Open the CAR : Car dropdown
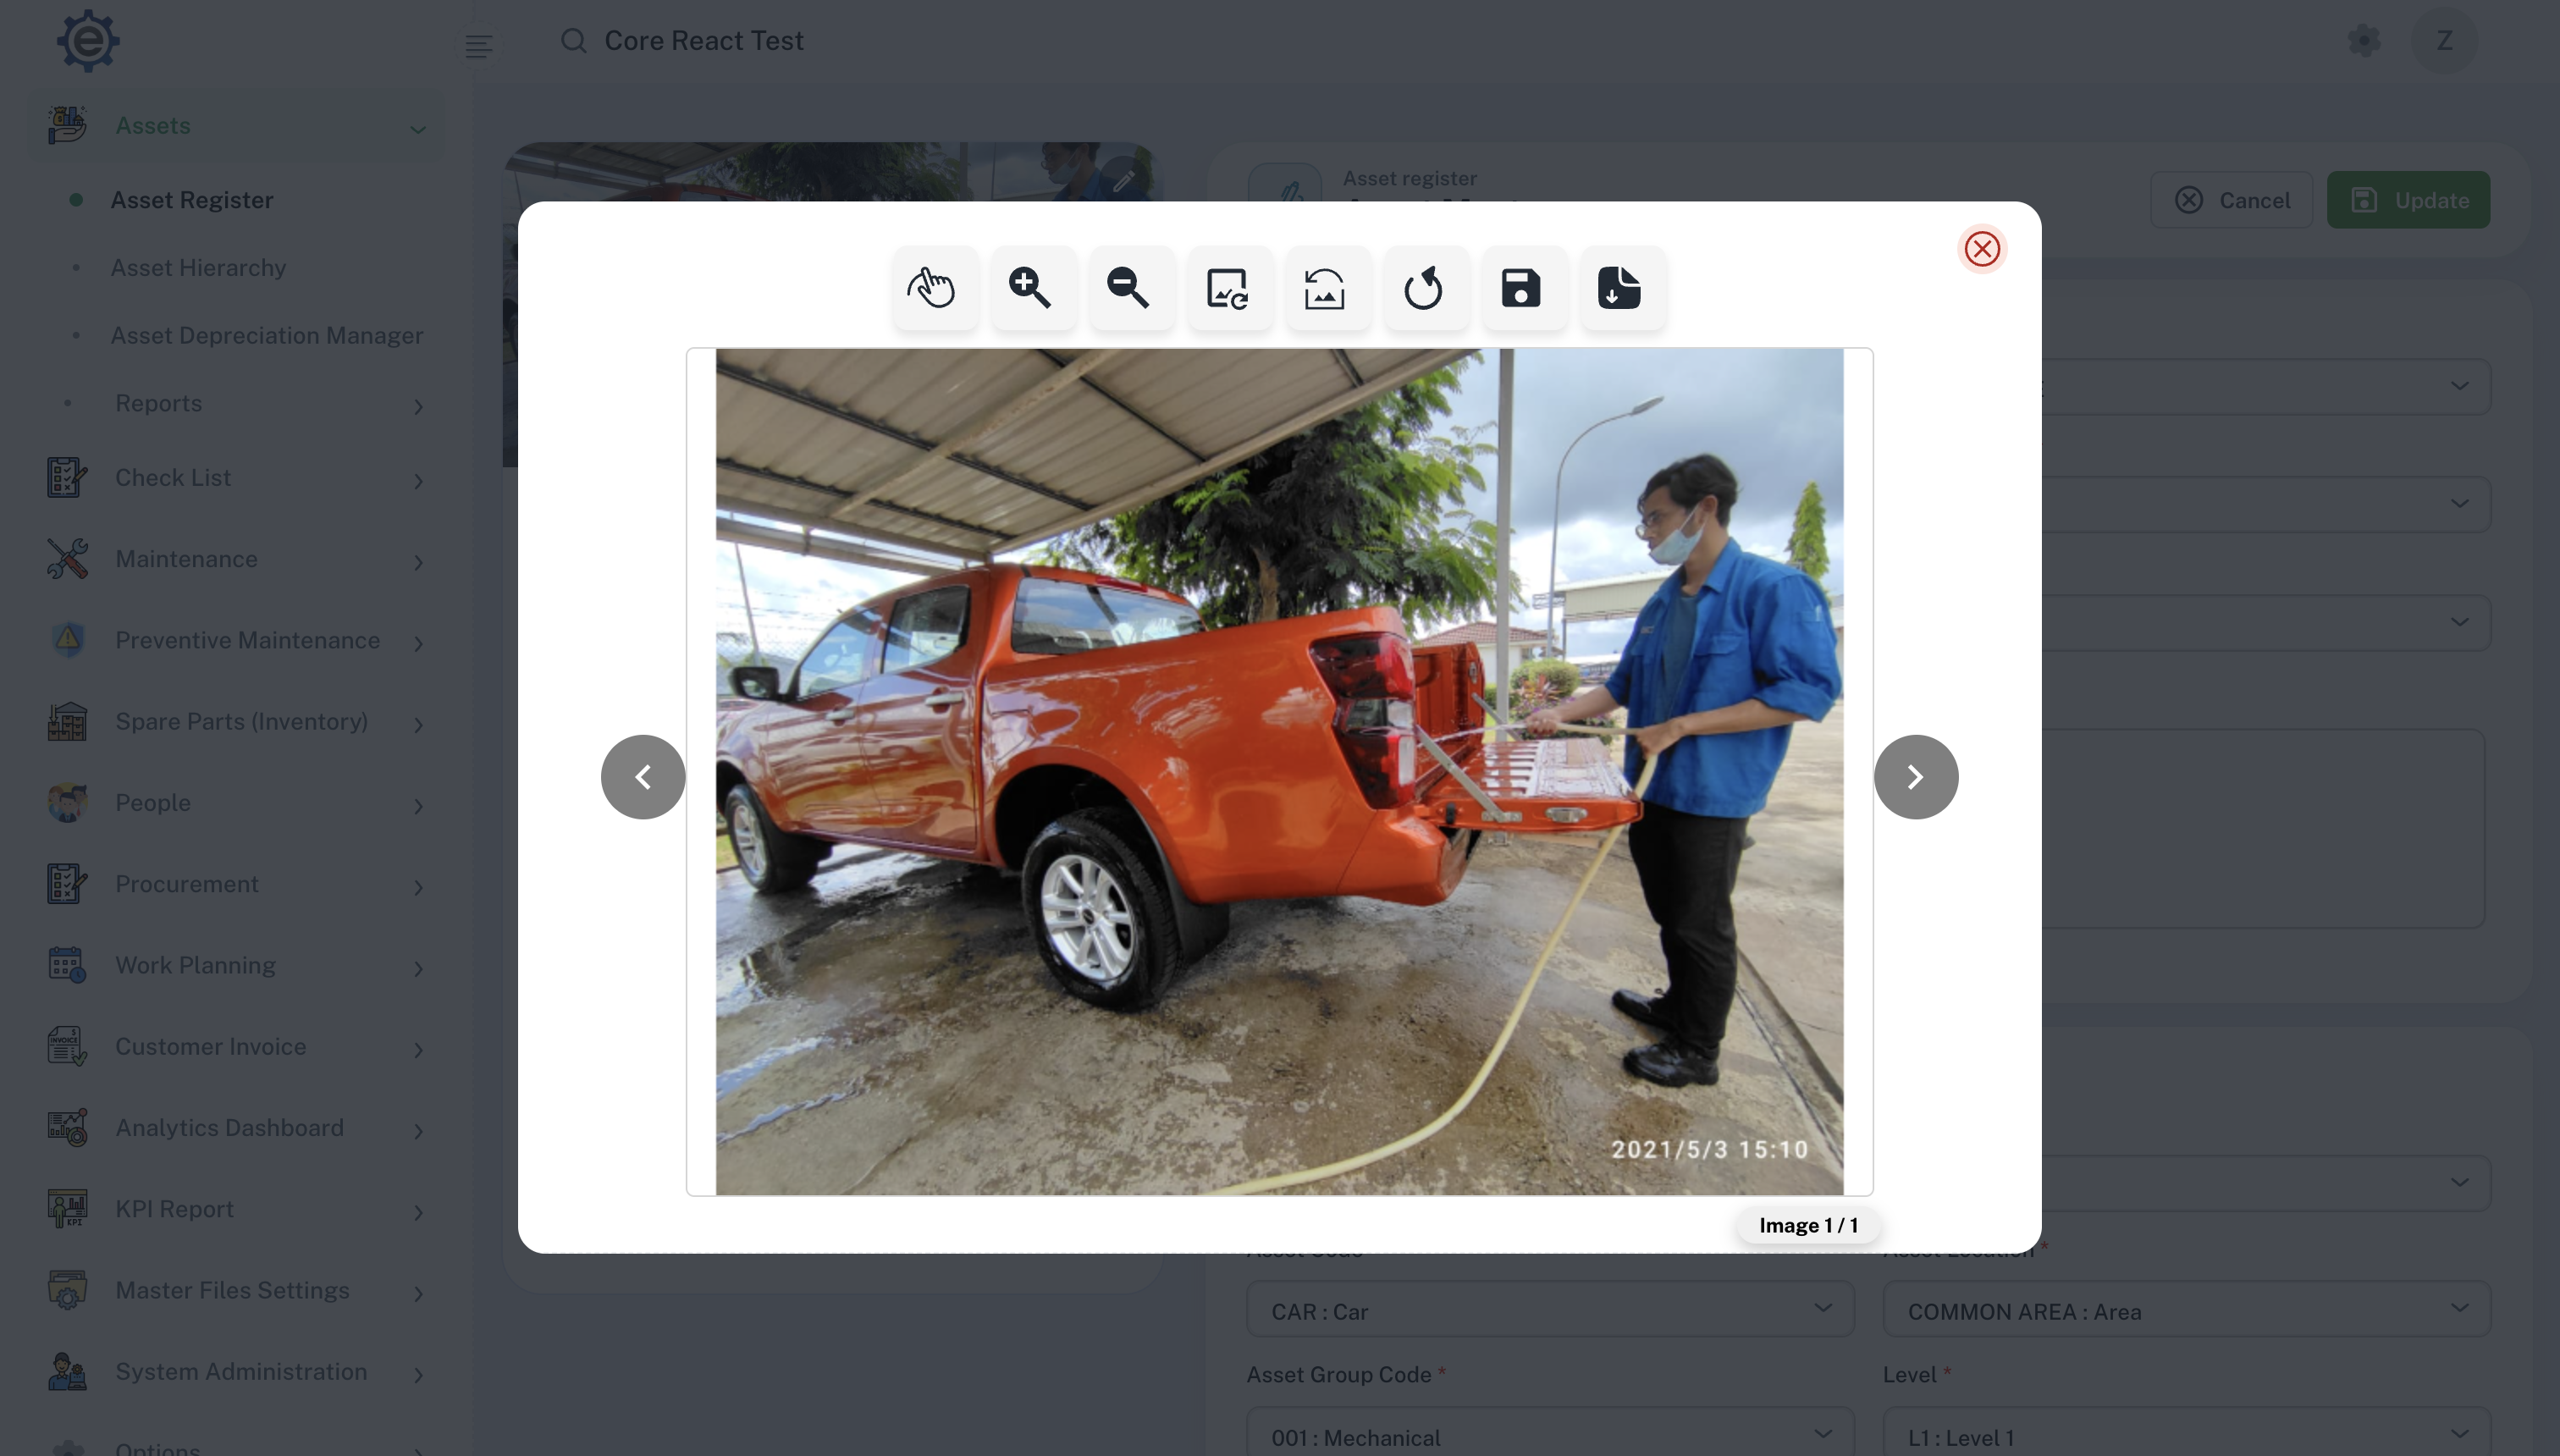Image resolution: width=2560 pixels, height=1456 pixels. pyautogui.click(x=1549, y=1310)
